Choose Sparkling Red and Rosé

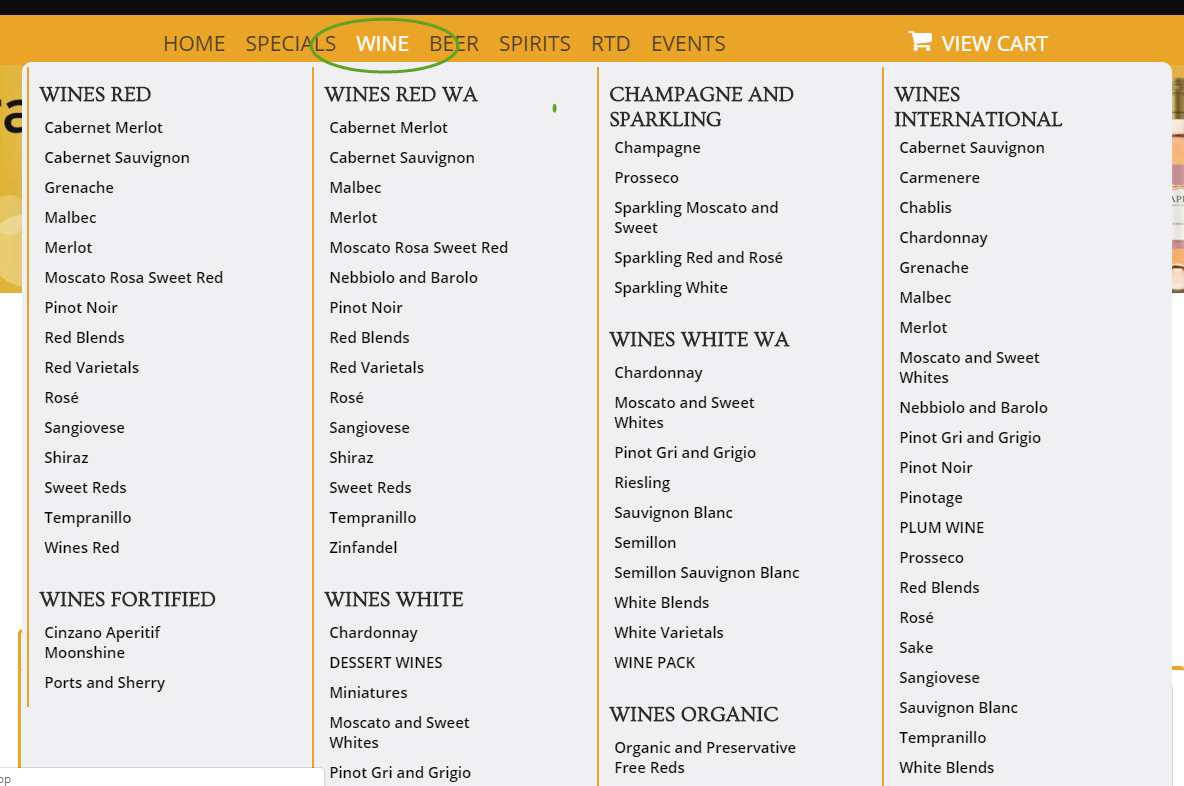click(x=698, y=258)
